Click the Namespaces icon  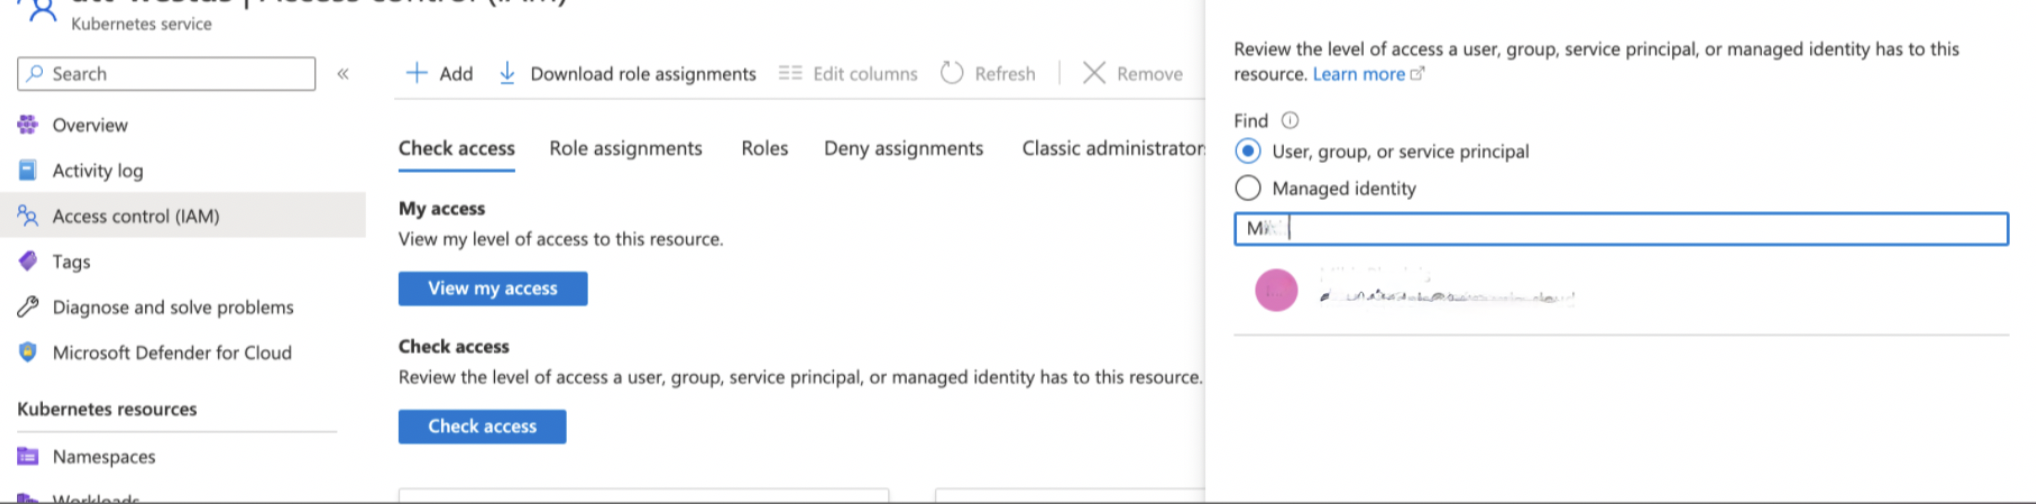click(x=28, y=456)
